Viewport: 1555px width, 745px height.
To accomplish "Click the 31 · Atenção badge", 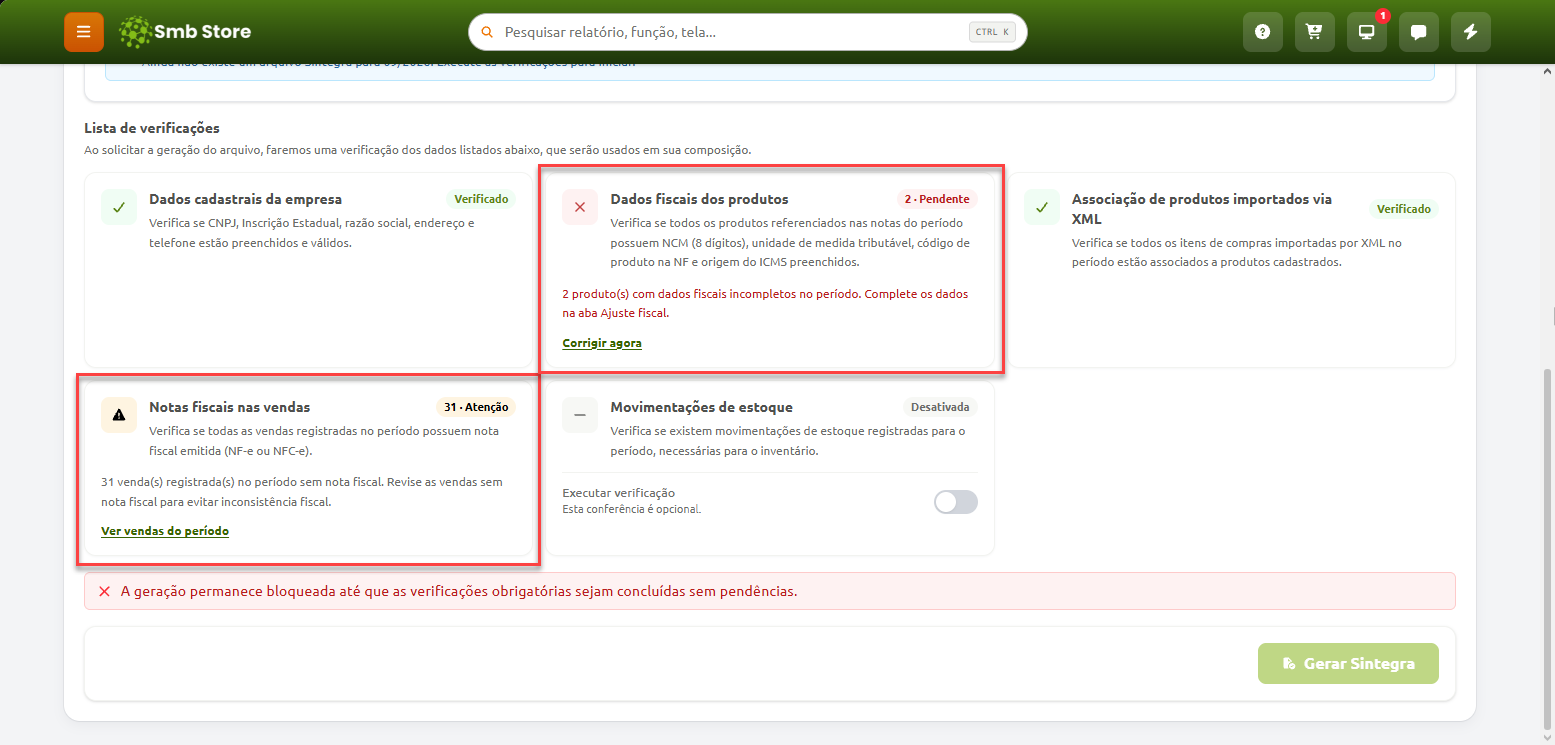I will tap(476, 407).
